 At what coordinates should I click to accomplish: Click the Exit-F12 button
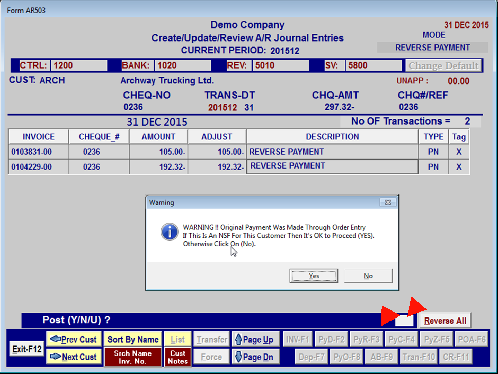click(27, 349)
